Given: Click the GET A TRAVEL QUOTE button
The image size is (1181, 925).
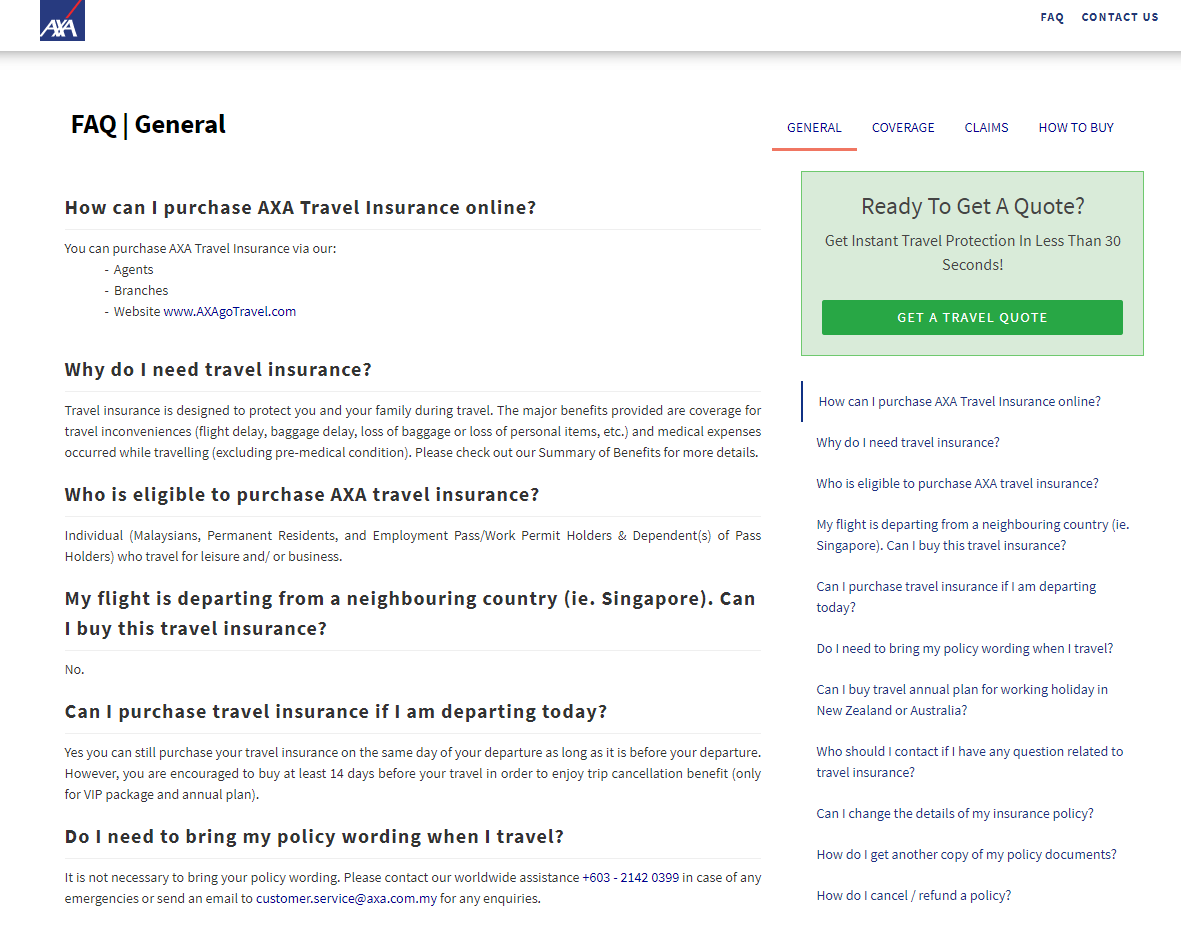Looking at the screenshot, I should [x=971, y=317].
